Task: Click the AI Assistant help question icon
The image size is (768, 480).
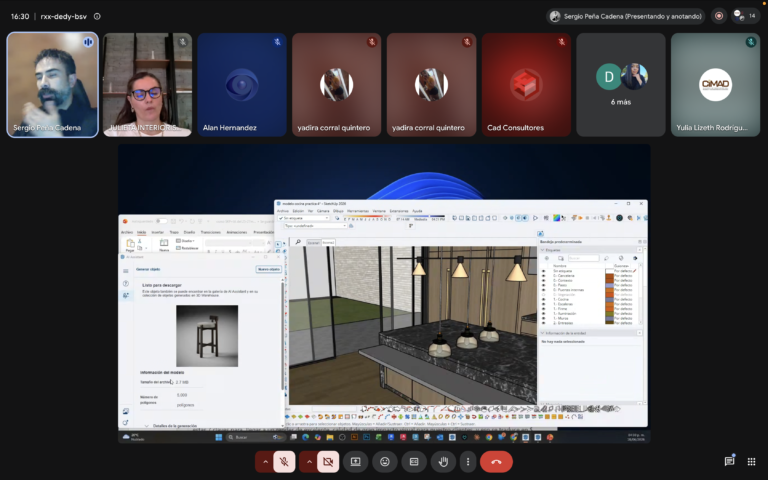Action: coord(126,283)
